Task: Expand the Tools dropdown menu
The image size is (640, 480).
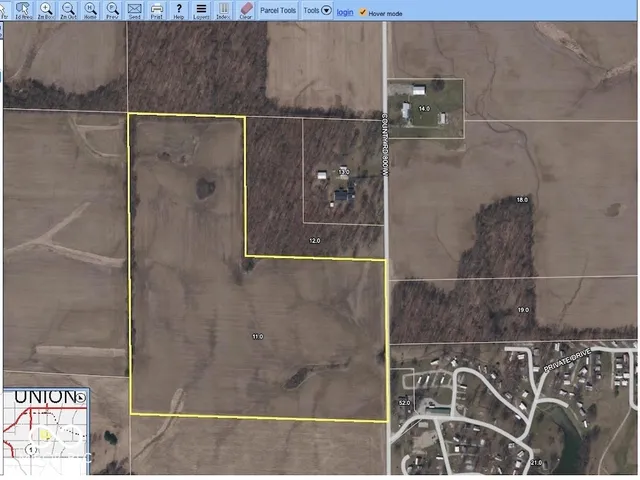Action: pos(318,11)
